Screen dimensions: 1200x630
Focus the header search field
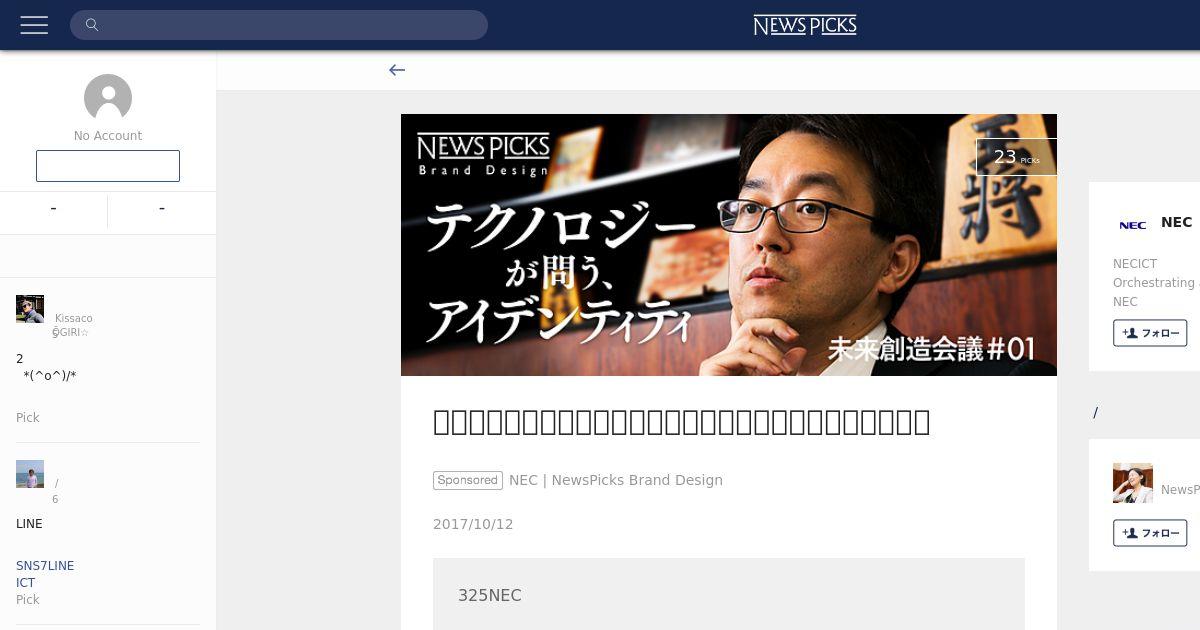pos(279,25)
